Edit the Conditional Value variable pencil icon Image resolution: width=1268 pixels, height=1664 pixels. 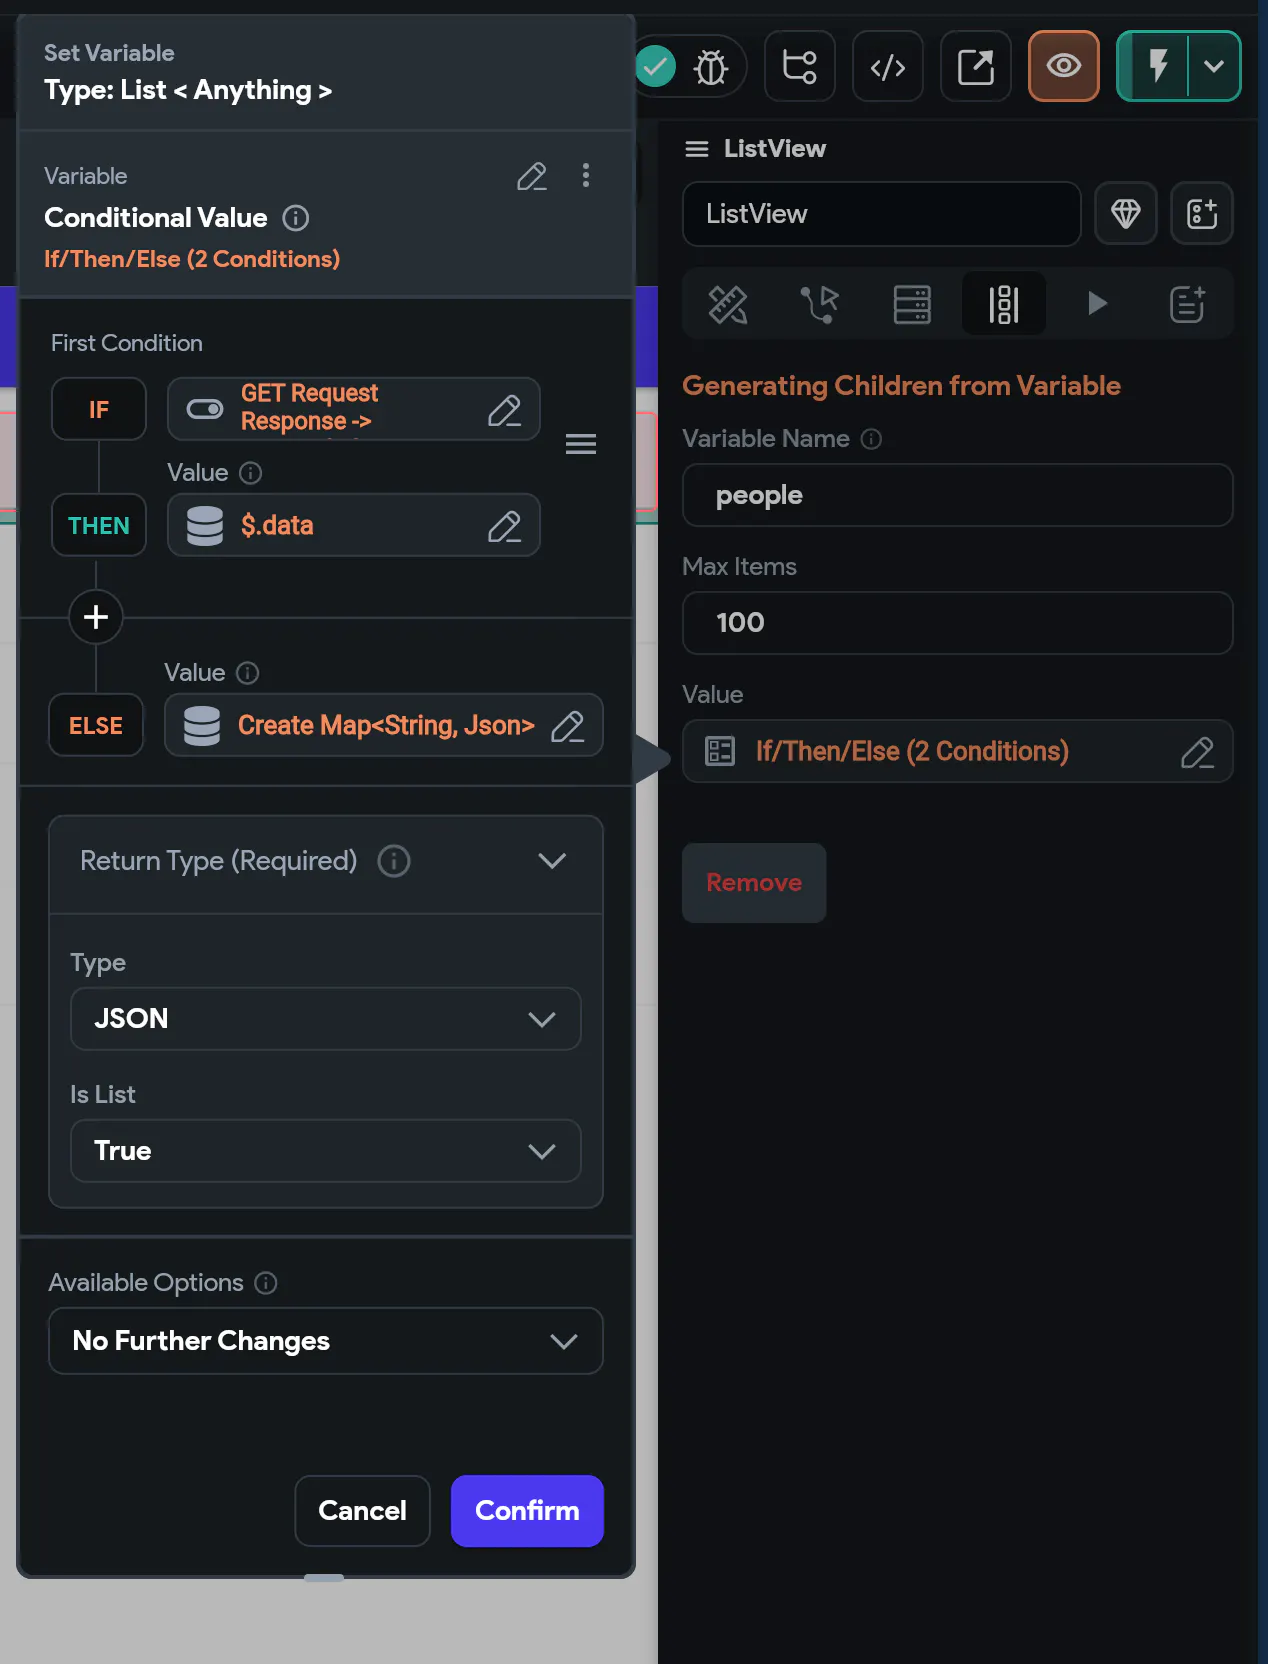point(531,177)
